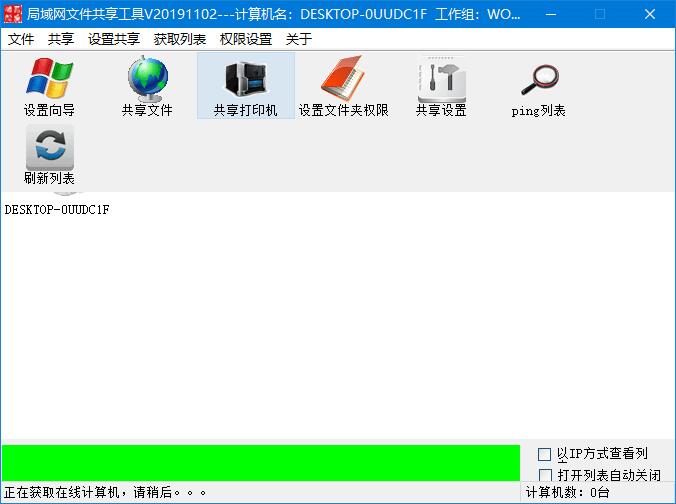Image resolution: width=676 pixels, height=504 pixels.
Task: Expand the 获取列表 menu
Action: 180,39
